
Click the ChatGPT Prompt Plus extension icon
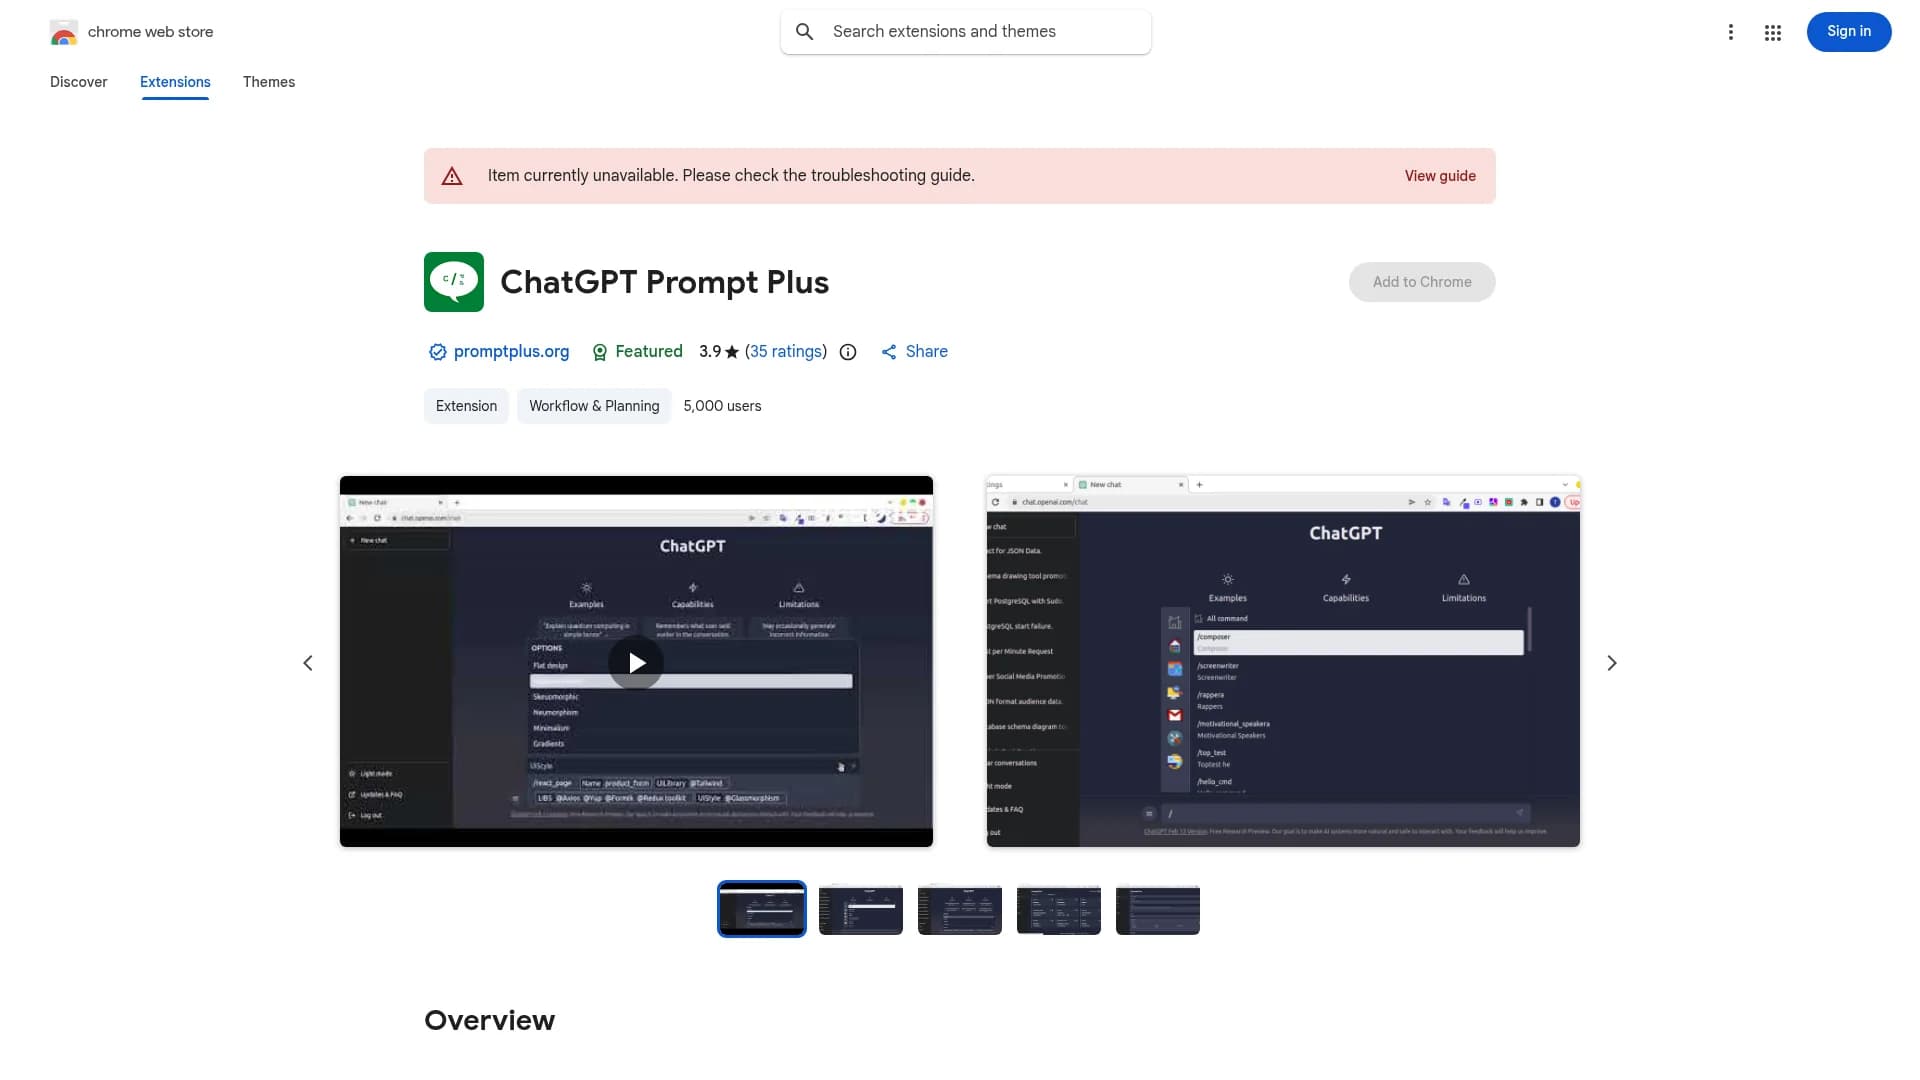click(x=454, y=282)
